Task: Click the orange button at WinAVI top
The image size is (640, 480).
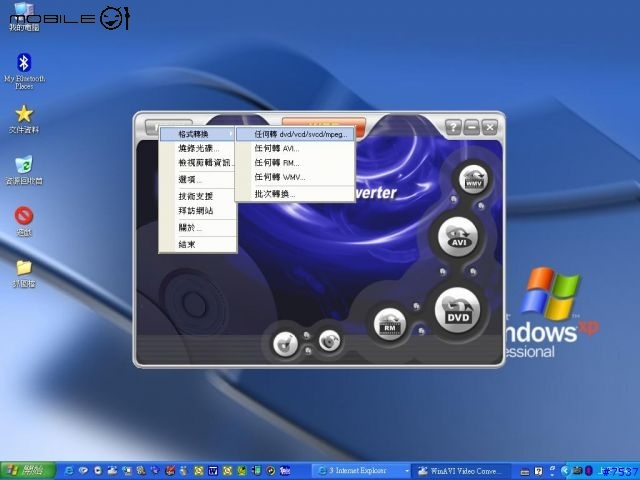Action: pos(324,123)
